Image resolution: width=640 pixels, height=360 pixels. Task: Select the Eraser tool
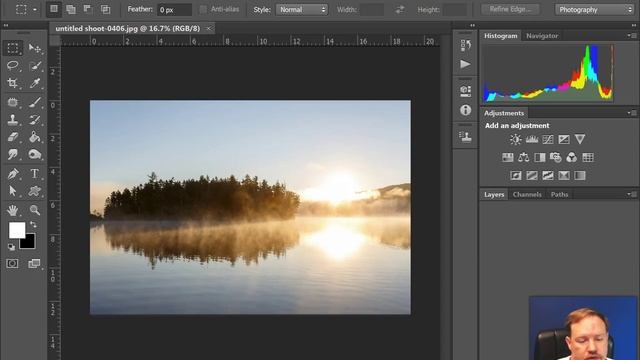(x=13, y=137)
